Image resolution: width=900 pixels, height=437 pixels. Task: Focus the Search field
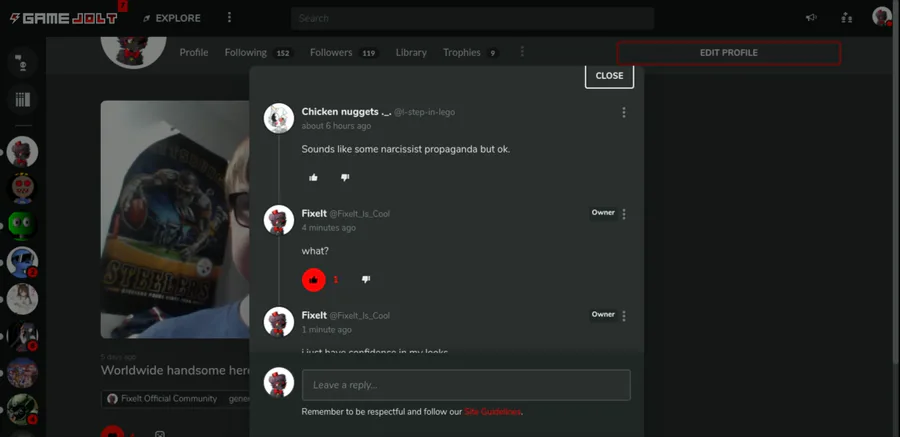[472, 18]
